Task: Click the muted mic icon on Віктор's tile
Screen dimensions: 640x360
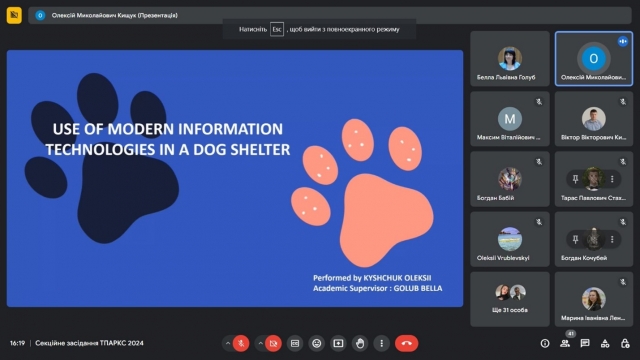Action: (623, 102)
